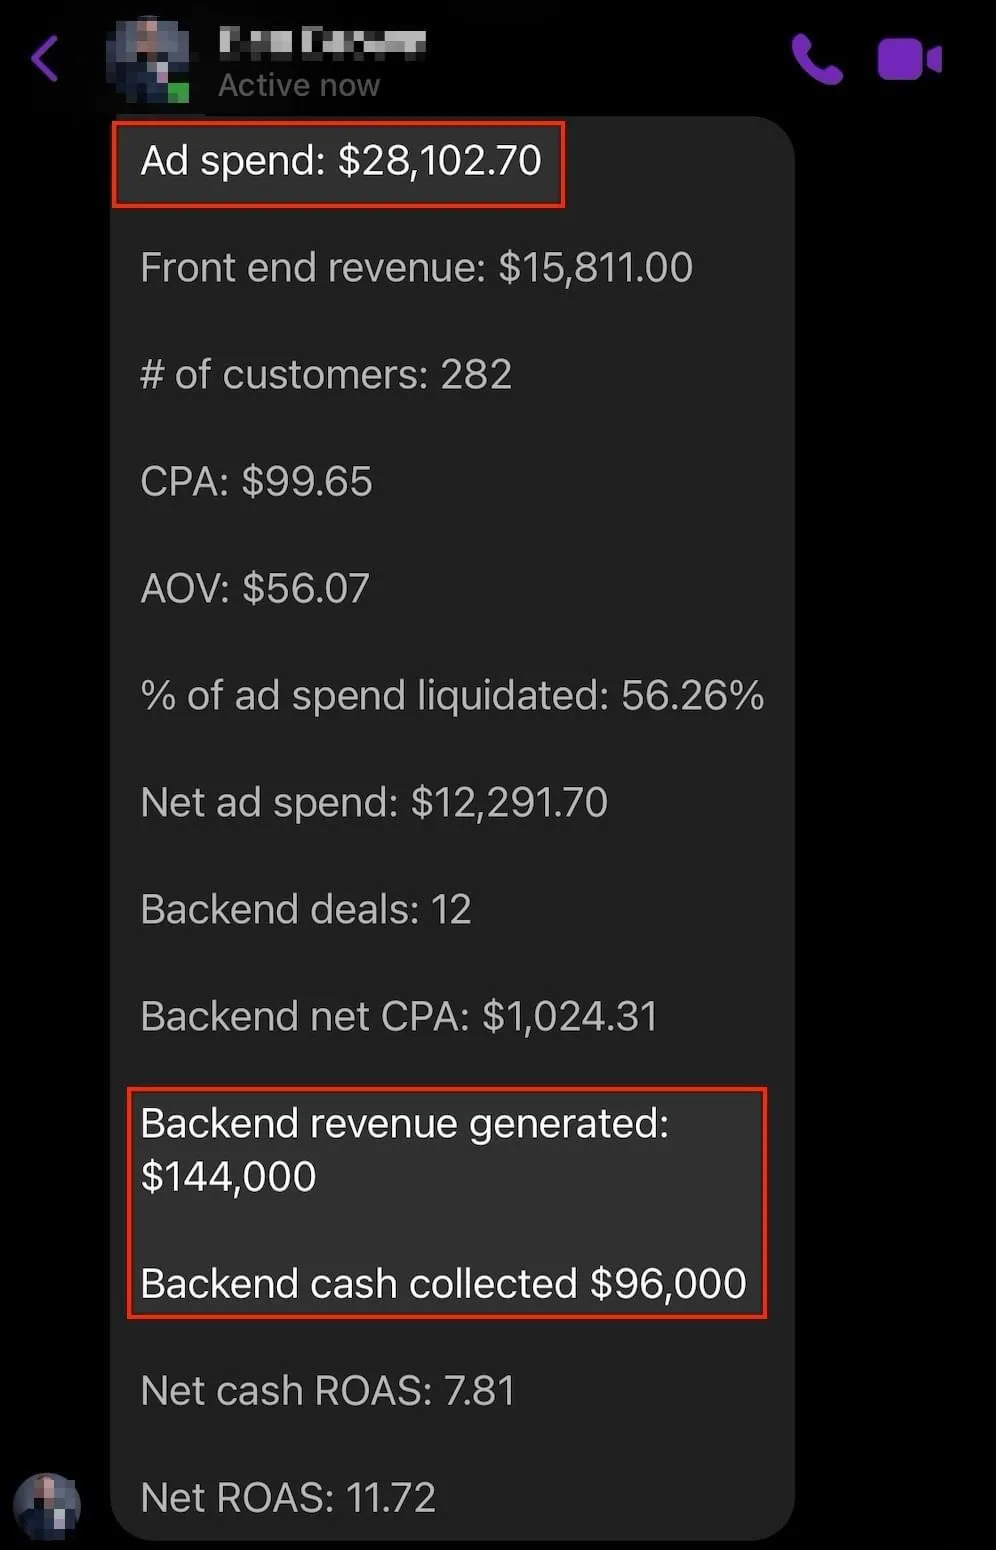This screenshot has width=996, height=1550.
Task: Tap the 'CPA: $99.65' text
Action: click(256, 482)
